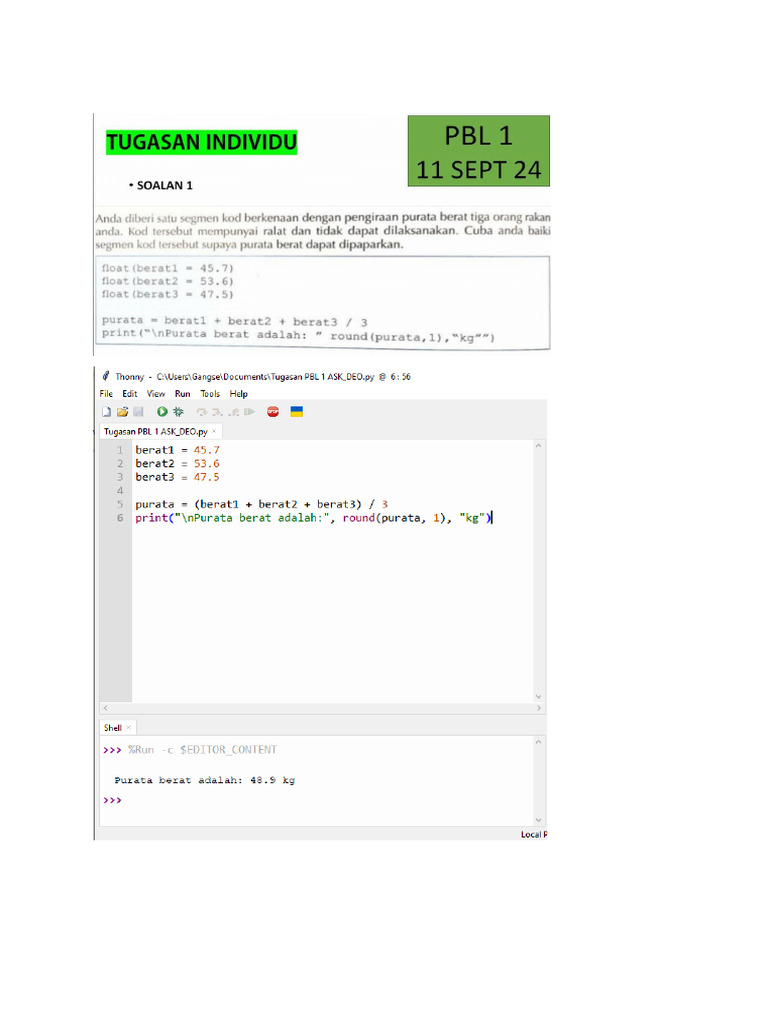Click the editor scrollbar up arrow

539,445
